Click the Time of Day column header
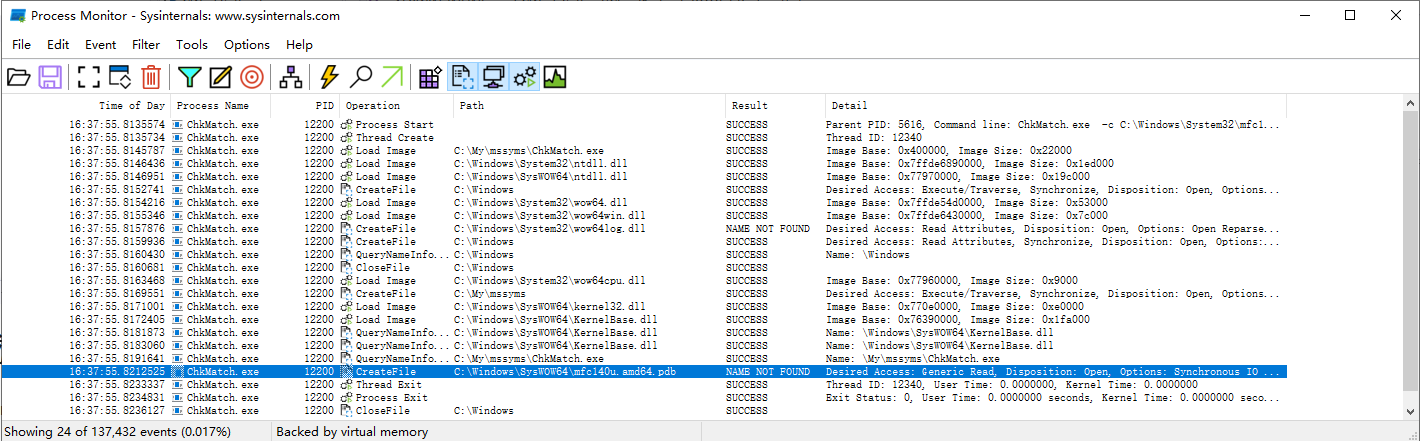 point(86,106)
